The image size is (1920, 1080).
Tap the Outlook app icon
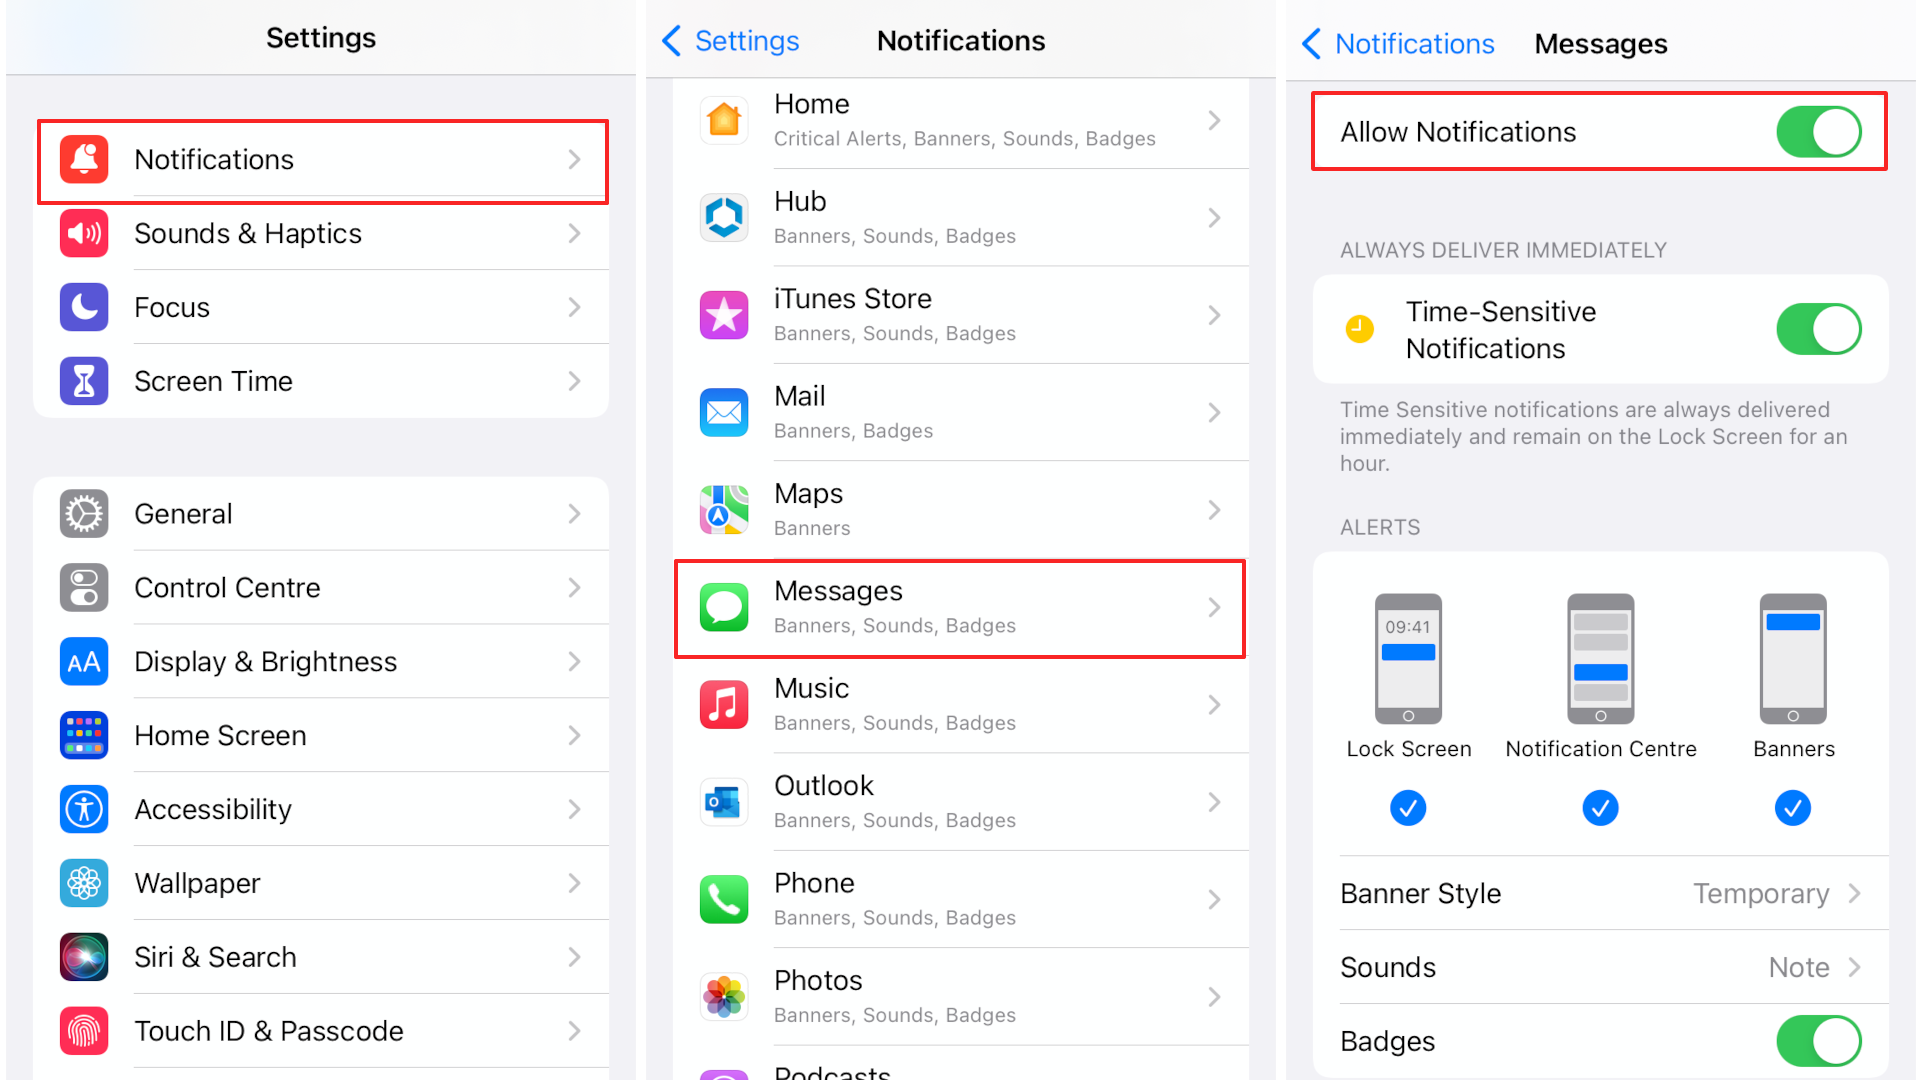[x=724, y=802]
